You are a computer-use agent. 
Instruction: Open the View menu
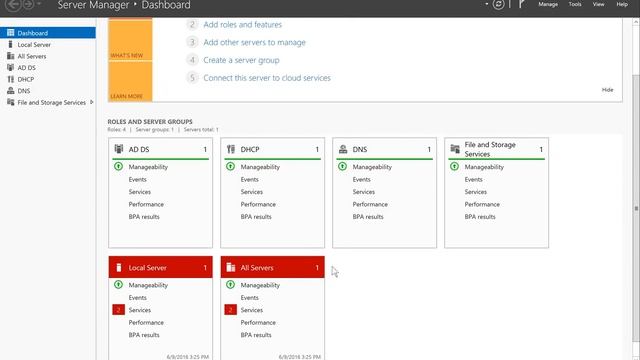pyautogui.click(x=598, y=4)
